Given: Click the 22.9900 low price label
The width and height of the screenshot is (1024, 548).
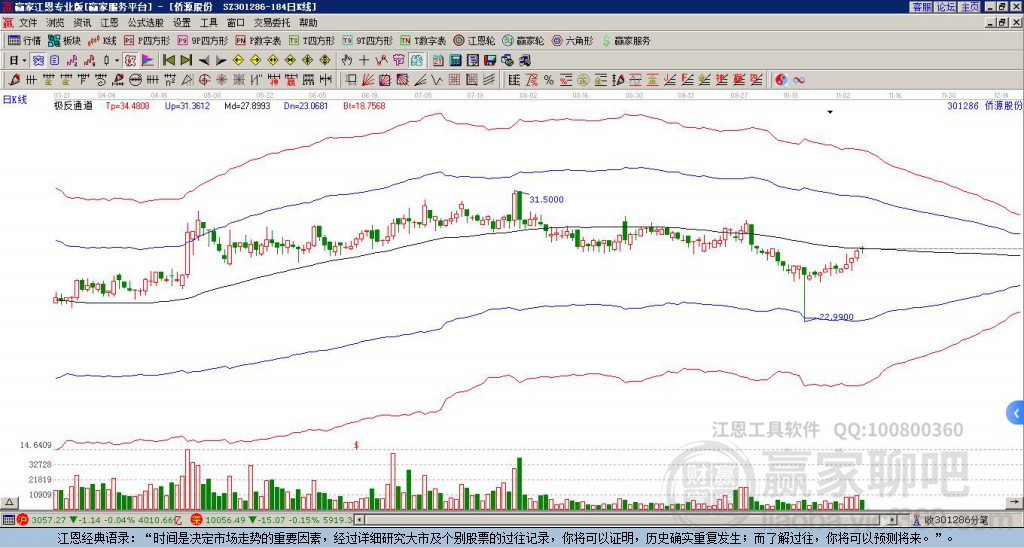Looking at the screenshot, I should point(836,317).
